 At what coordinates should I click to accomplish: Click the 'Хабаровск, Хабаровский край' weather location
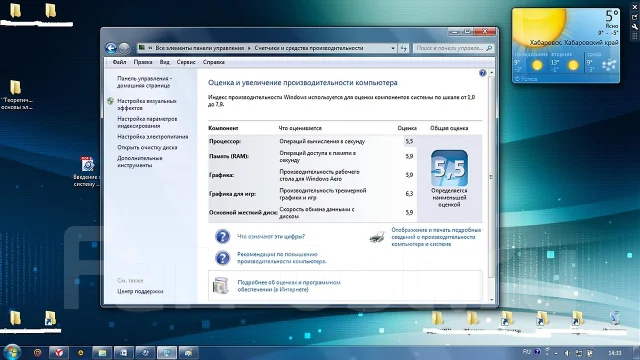(574, 42)
